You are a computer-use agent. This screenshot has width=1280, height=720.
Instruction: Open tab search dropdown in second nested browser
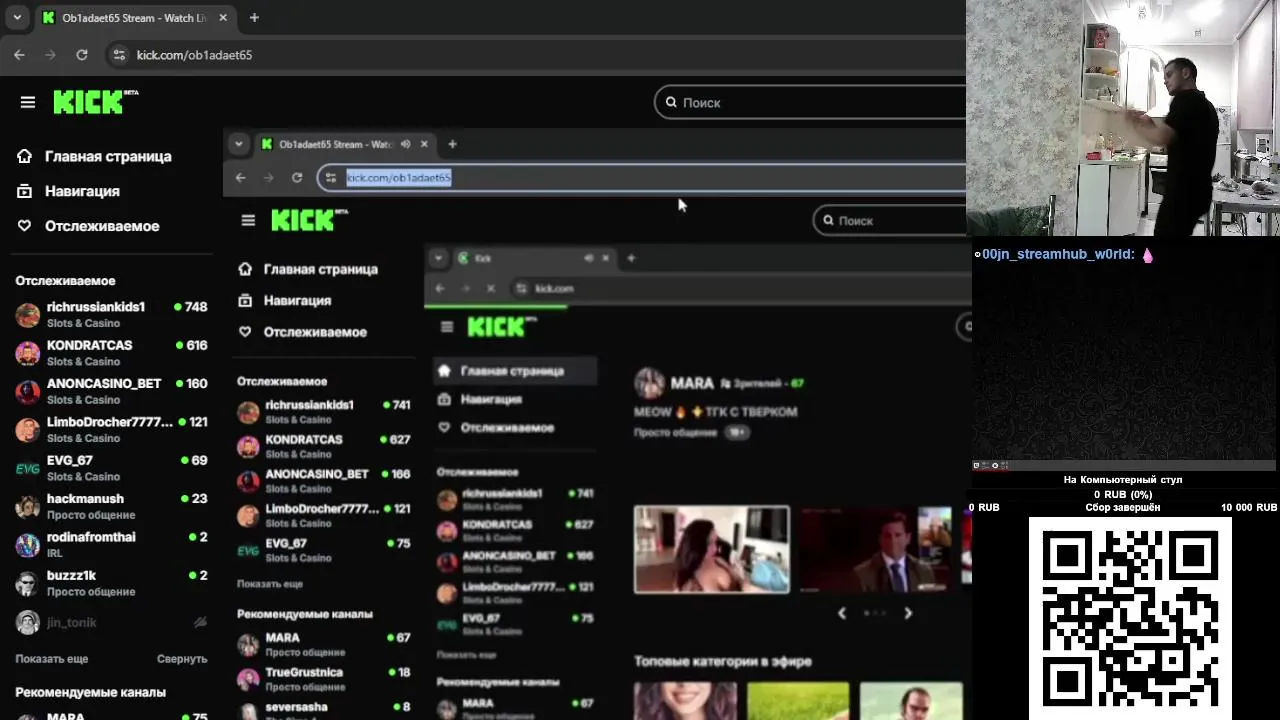tap(238, 144)
